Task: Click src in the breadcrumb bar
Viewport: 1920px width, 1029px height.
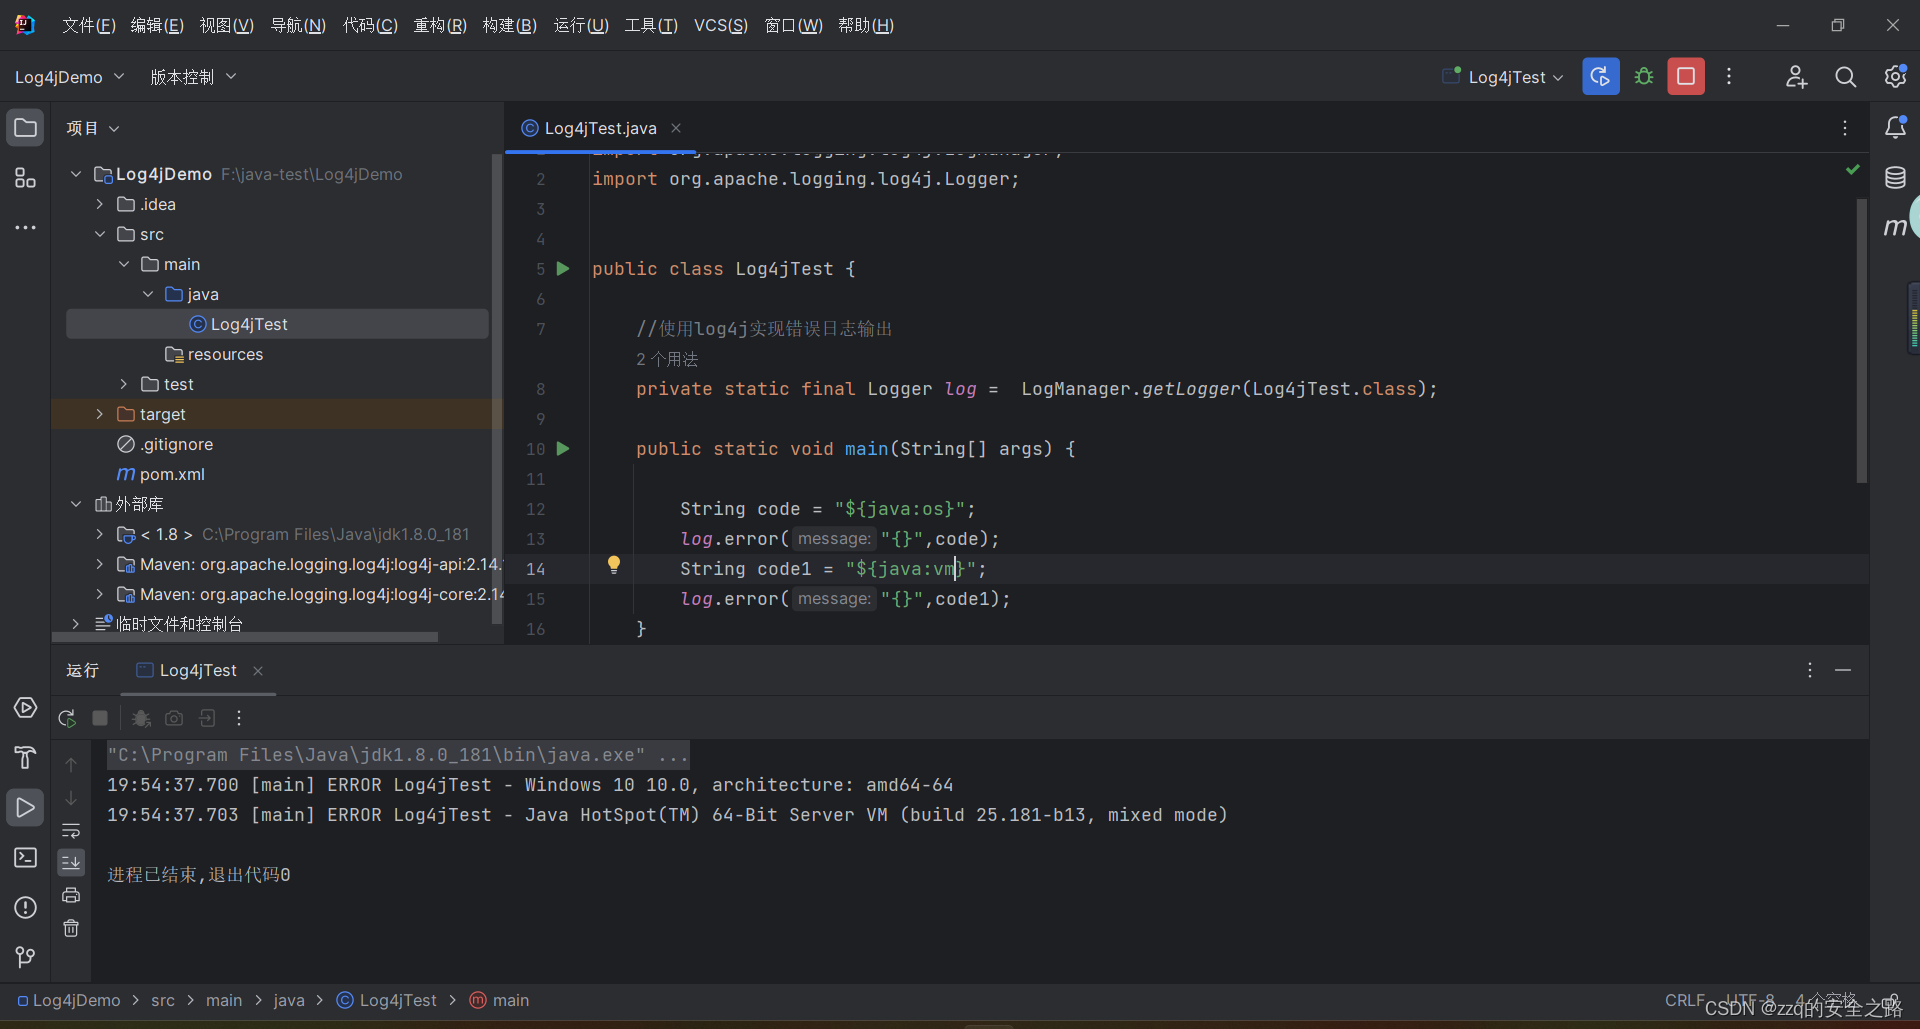Action: click(163, 1000)
